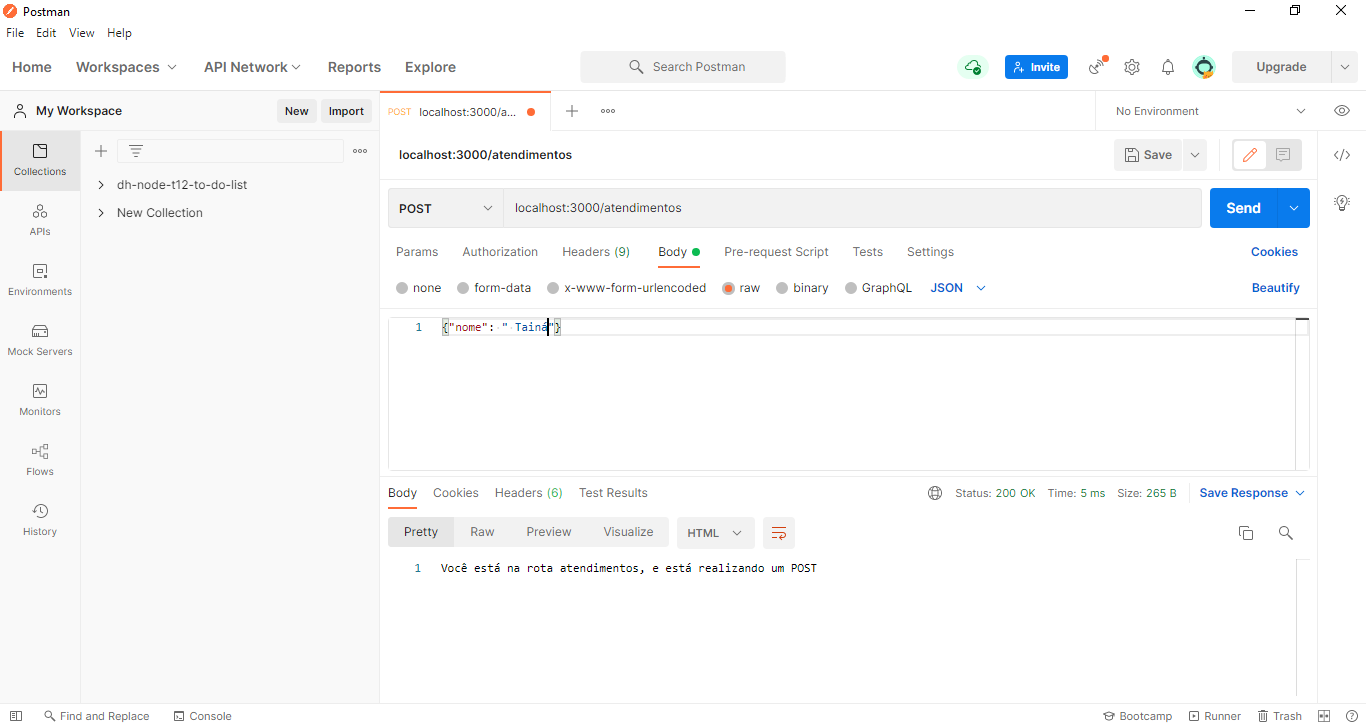
Task: Create new collection with plus icon
Action: coord(100,151)
